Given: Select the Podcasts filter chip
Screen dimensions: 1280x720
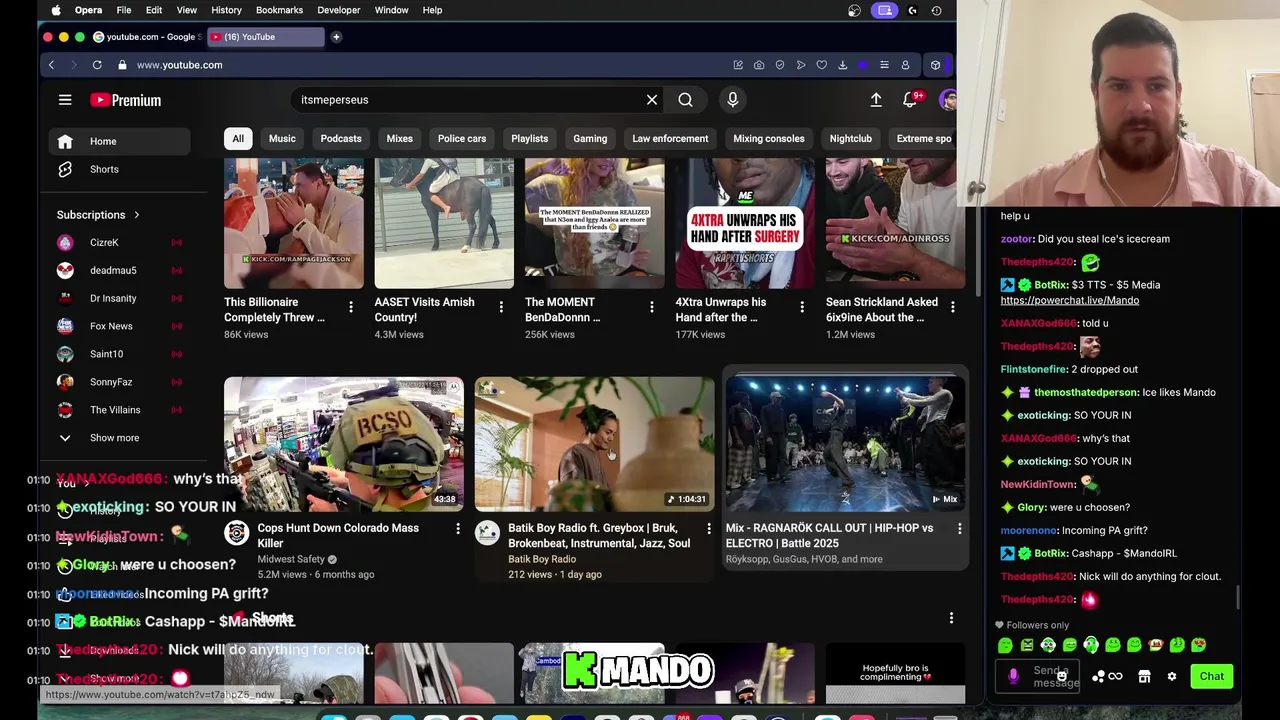Looking at the screenshot, I should [x=341, y=139].
